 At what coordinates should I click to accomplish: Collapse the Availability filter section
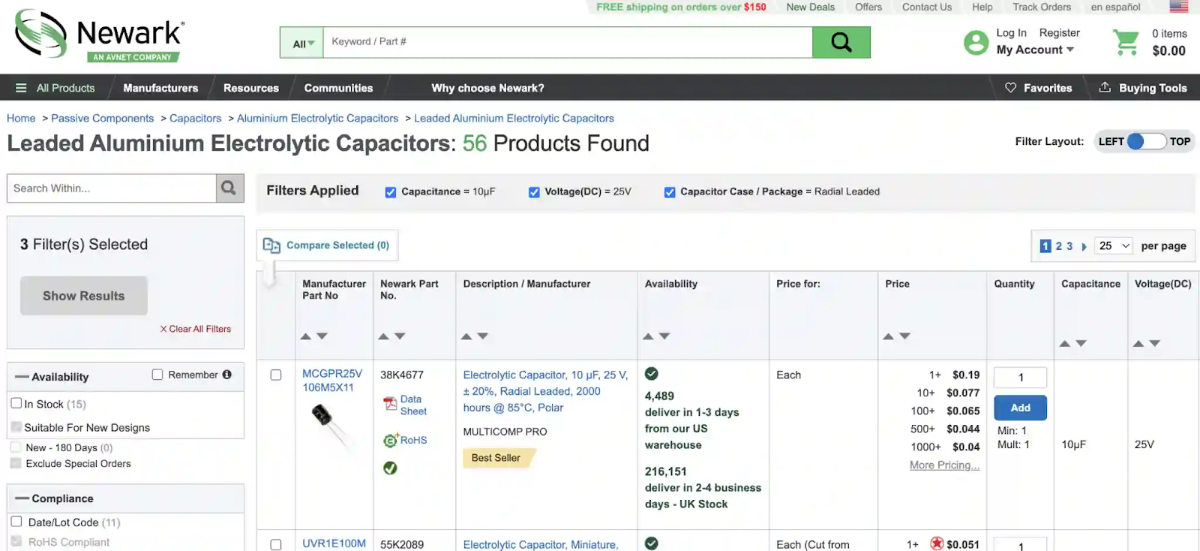pyautogui.click(x=22, y=377)
